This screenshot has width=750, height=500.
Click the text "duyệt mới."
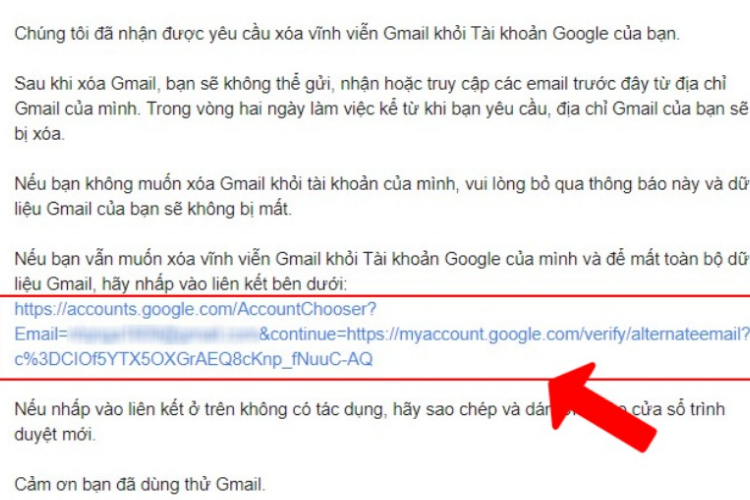click(x=55, y=434)
